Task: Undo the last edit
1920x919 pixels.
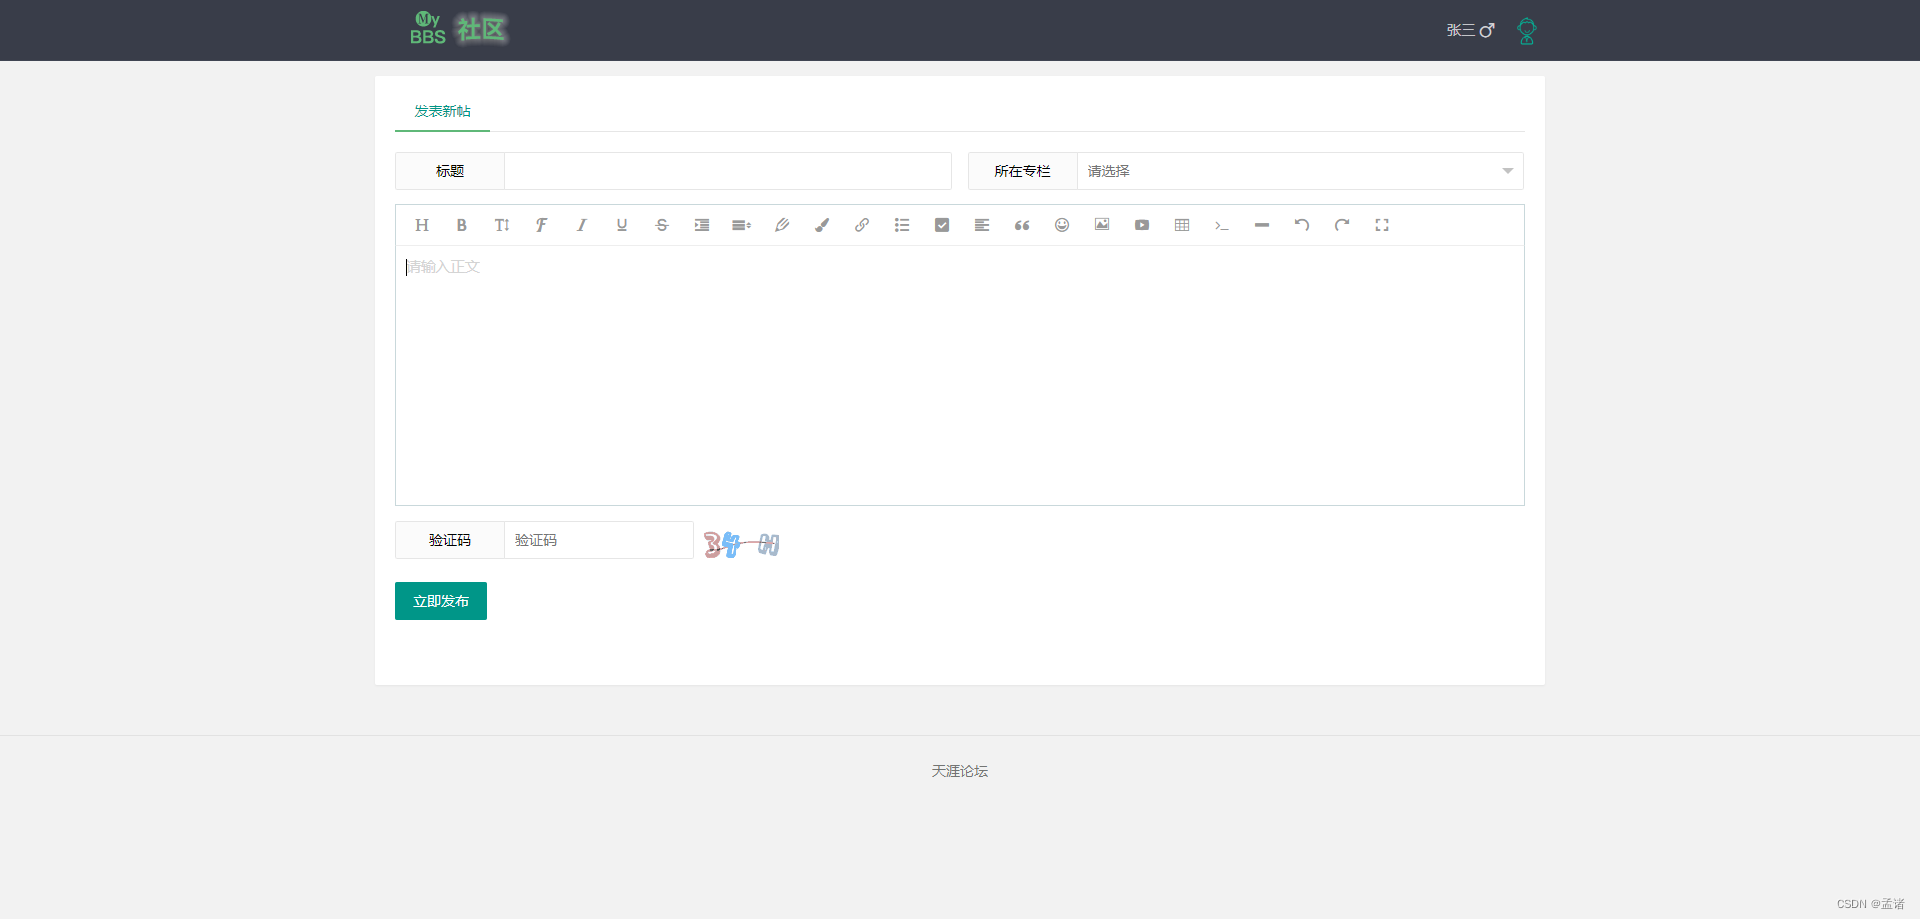Action: tap(1302, 225)
